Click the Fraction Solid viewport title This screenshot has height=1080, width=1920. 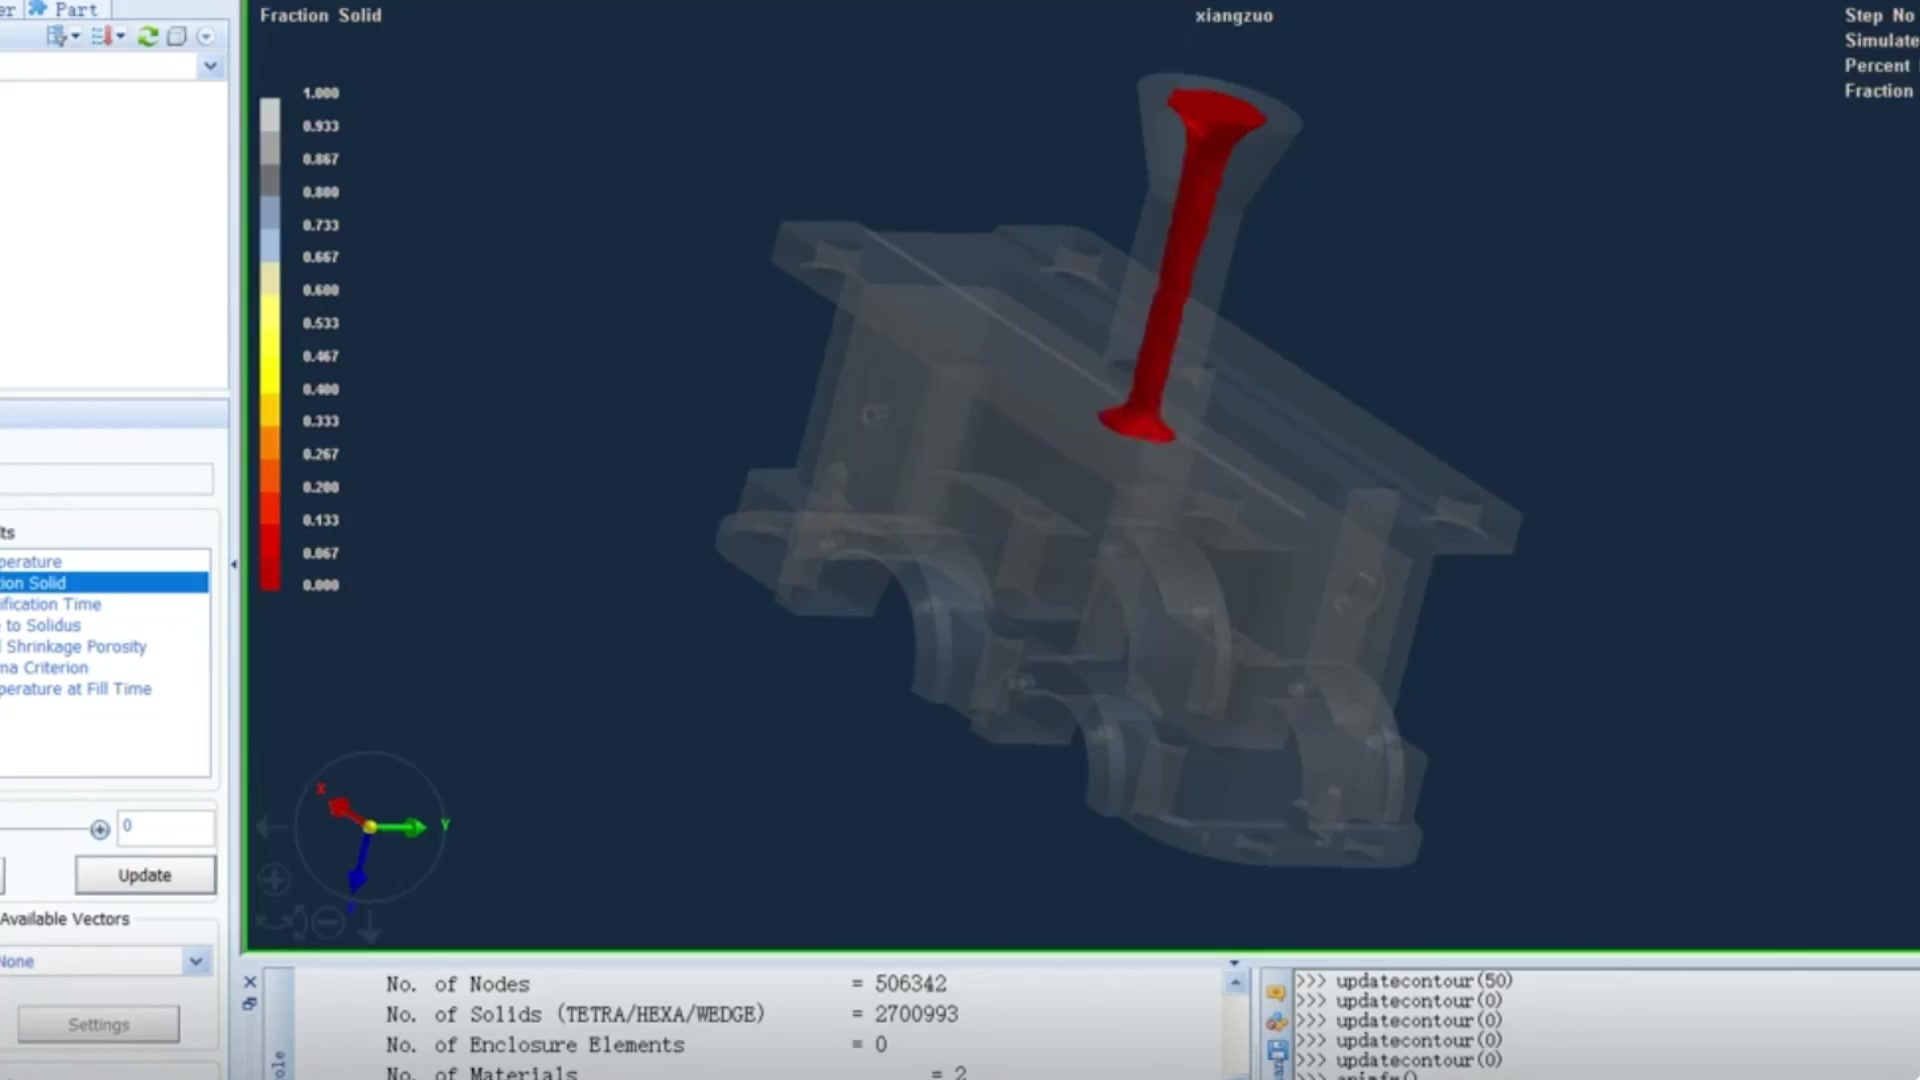coord(320,15)
